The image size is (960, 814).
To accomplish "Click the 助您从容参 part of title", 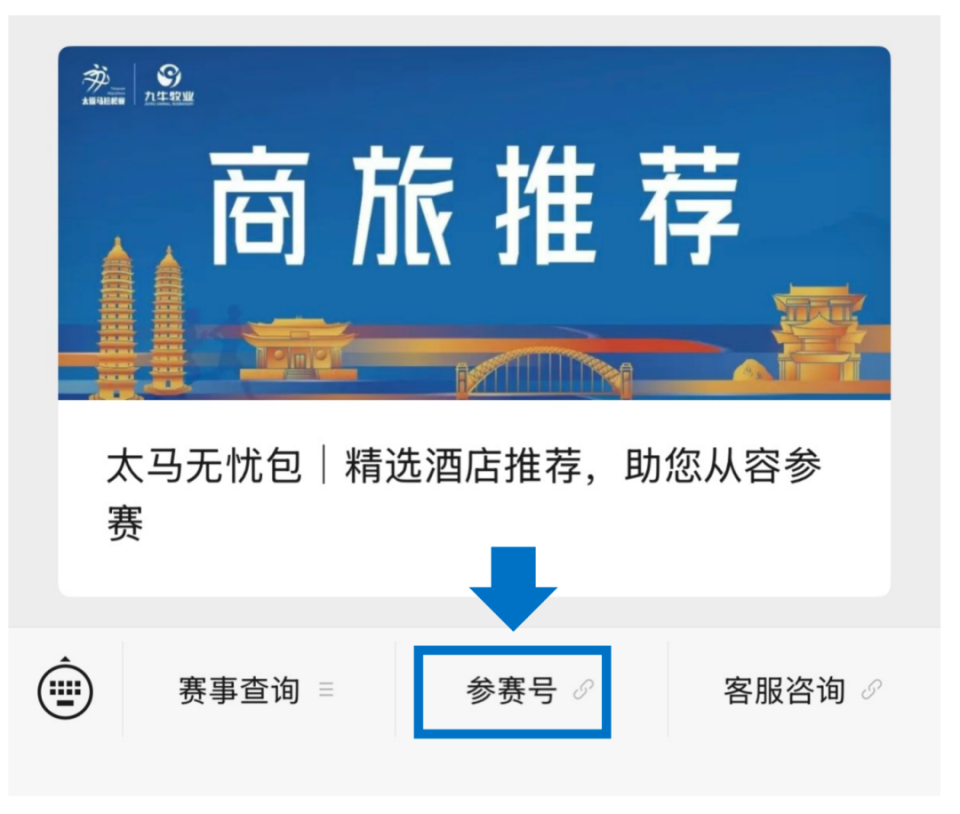I will 722,466.
